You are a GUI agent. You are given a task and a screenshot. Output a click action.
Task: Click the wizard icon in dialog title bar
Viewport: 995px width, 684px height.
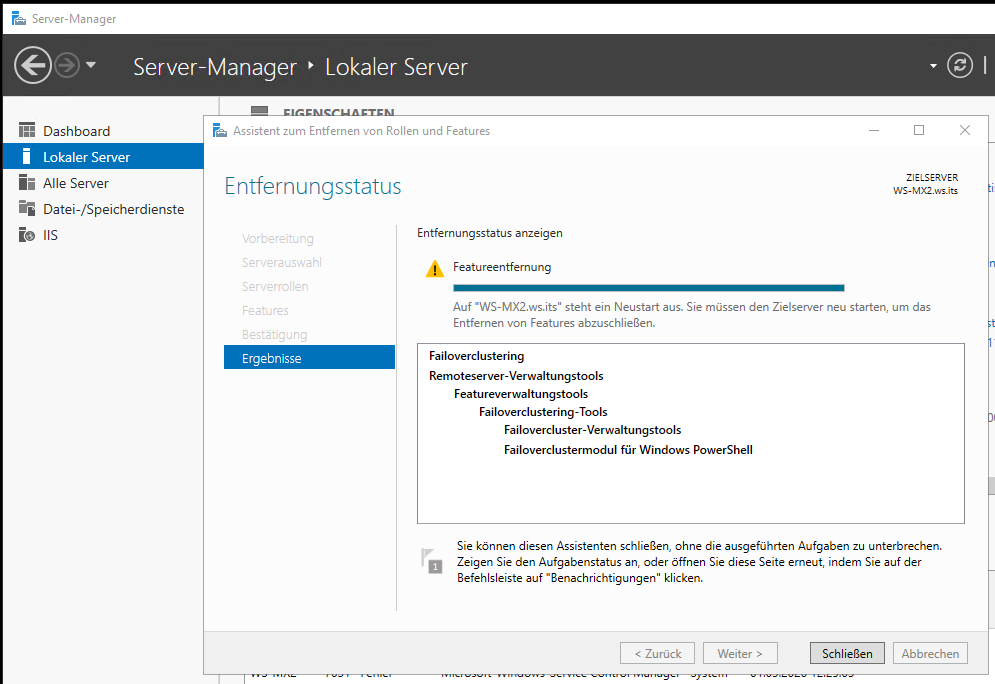point(220,131)
